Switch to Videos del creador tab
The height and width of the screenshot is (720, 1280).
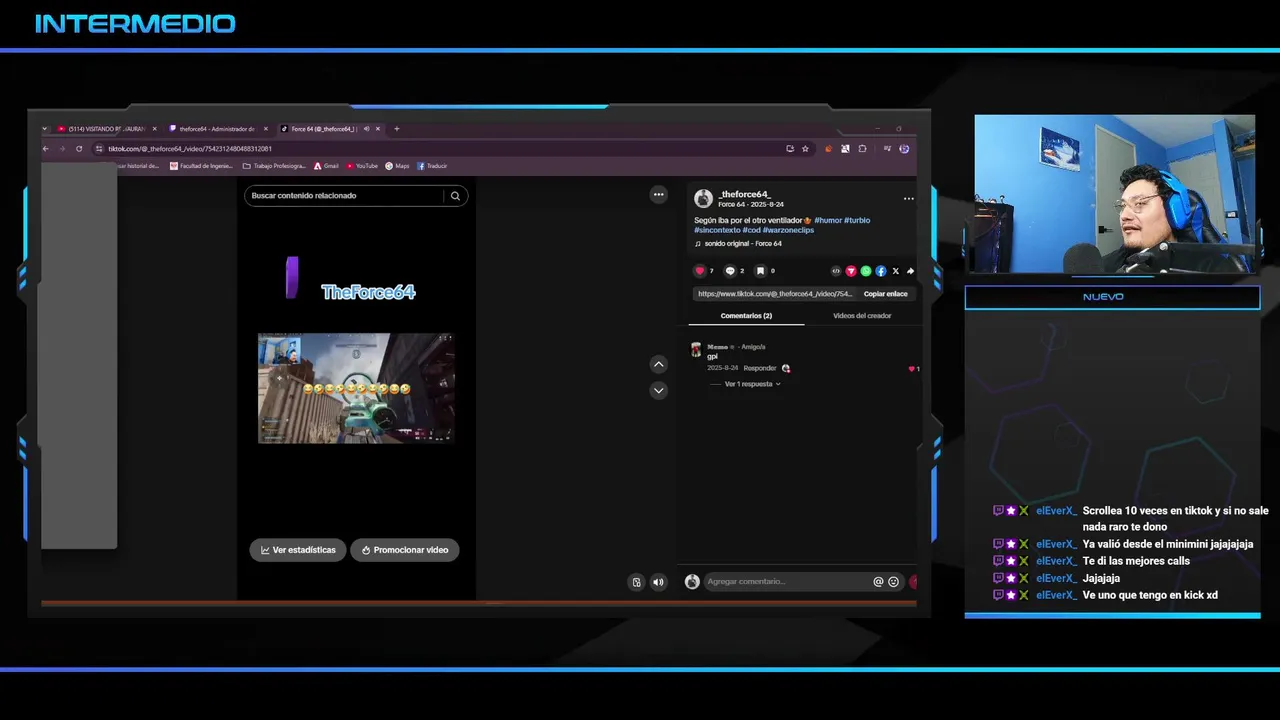(862, 316)
